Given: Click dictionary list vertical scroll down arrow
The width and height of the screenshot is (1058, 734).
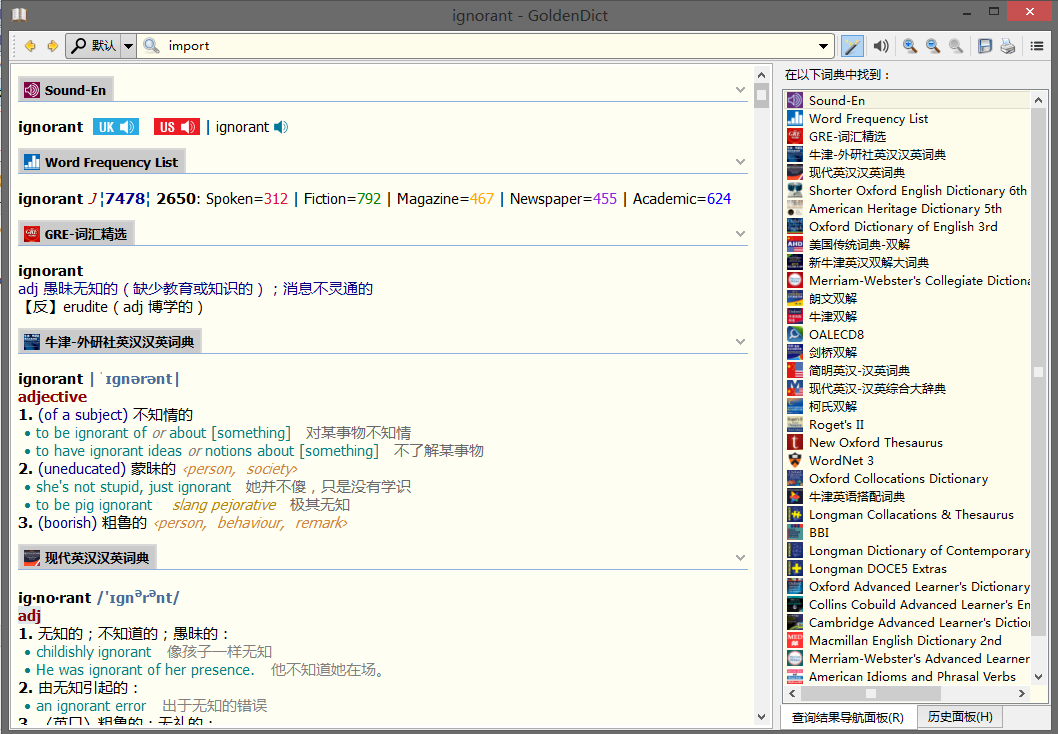Looking at the screenshot, I should point(1038,676).
